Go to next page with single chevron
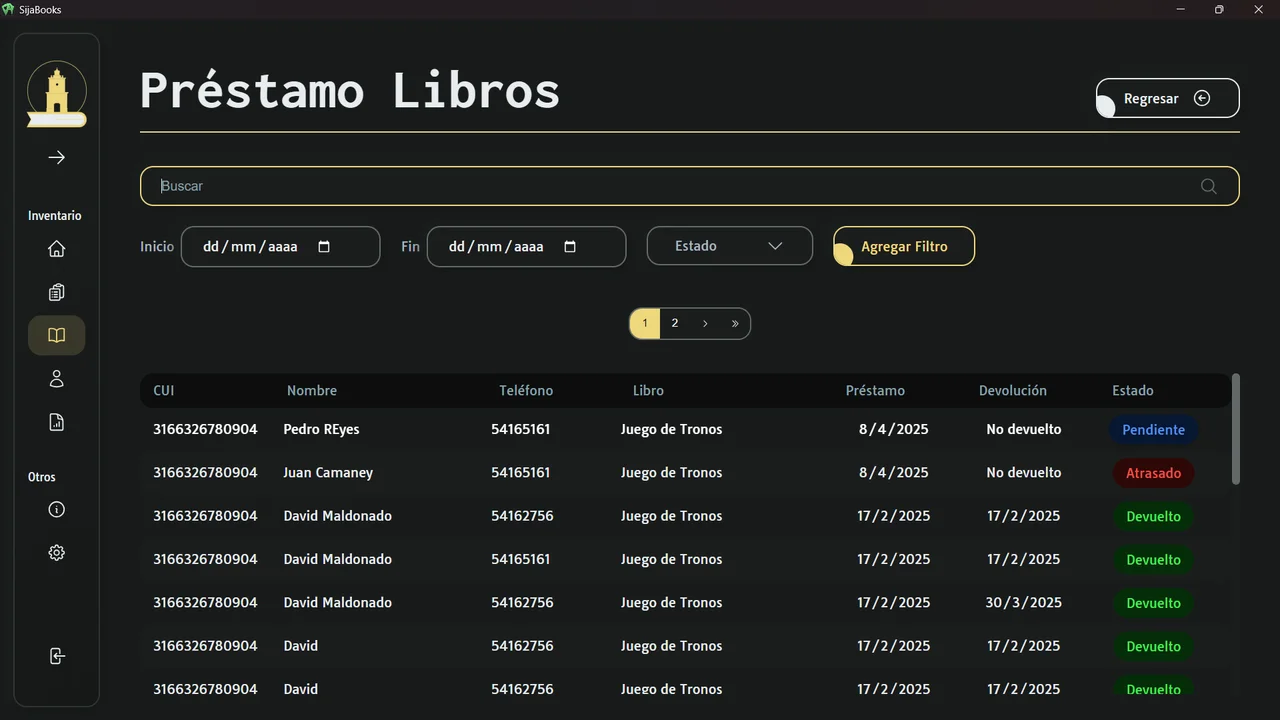1280x720 pixels. pos(705,323)
